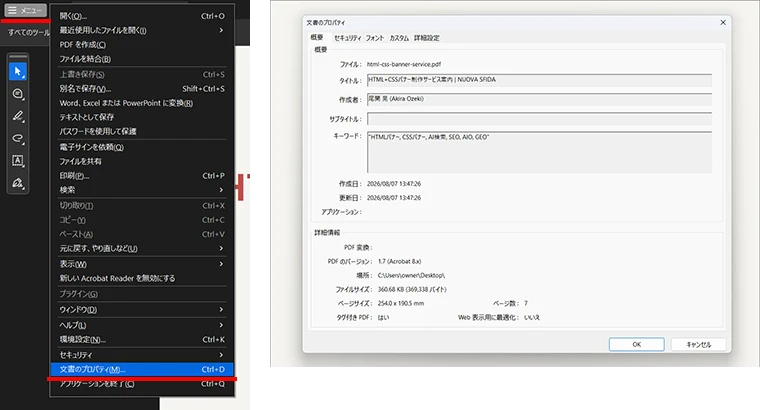This screenshot has height=410, width=760.
Task: Click file name html-css-banner-service.pdf
Action: 404,64
